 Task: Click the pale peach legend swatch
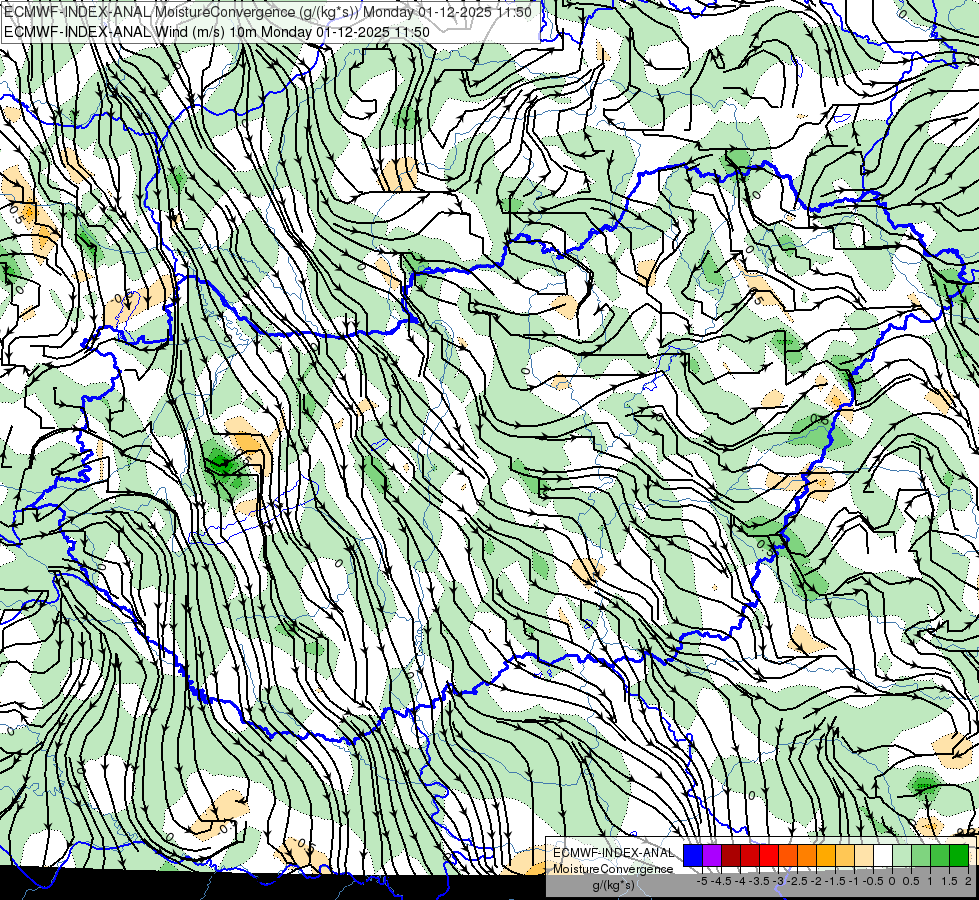coord(864,856)
